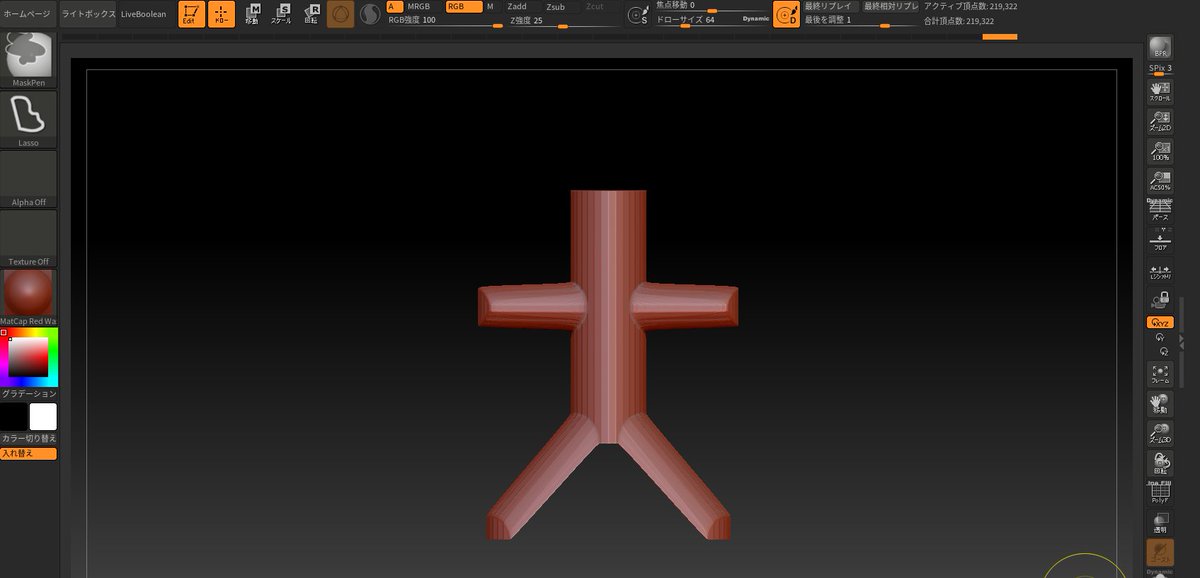Open the ライトボックス tab
The width and height of the screenshot is (1200, 578).
[87, 14]
